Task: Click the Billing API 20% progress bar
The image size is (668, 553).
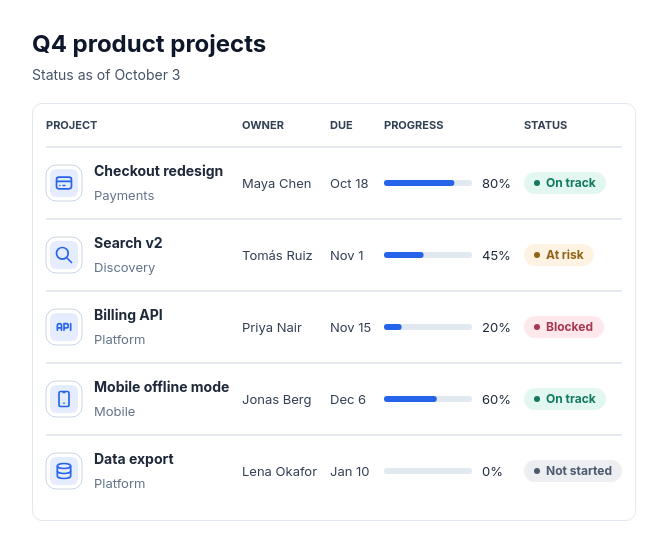Action: (x=428, y=327)
